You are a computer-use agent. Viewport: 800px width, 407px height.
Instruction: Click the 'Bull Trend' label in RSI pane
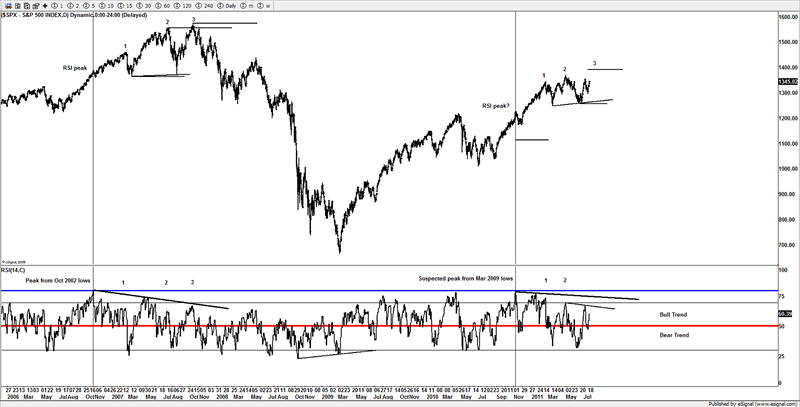pos(673,315)
